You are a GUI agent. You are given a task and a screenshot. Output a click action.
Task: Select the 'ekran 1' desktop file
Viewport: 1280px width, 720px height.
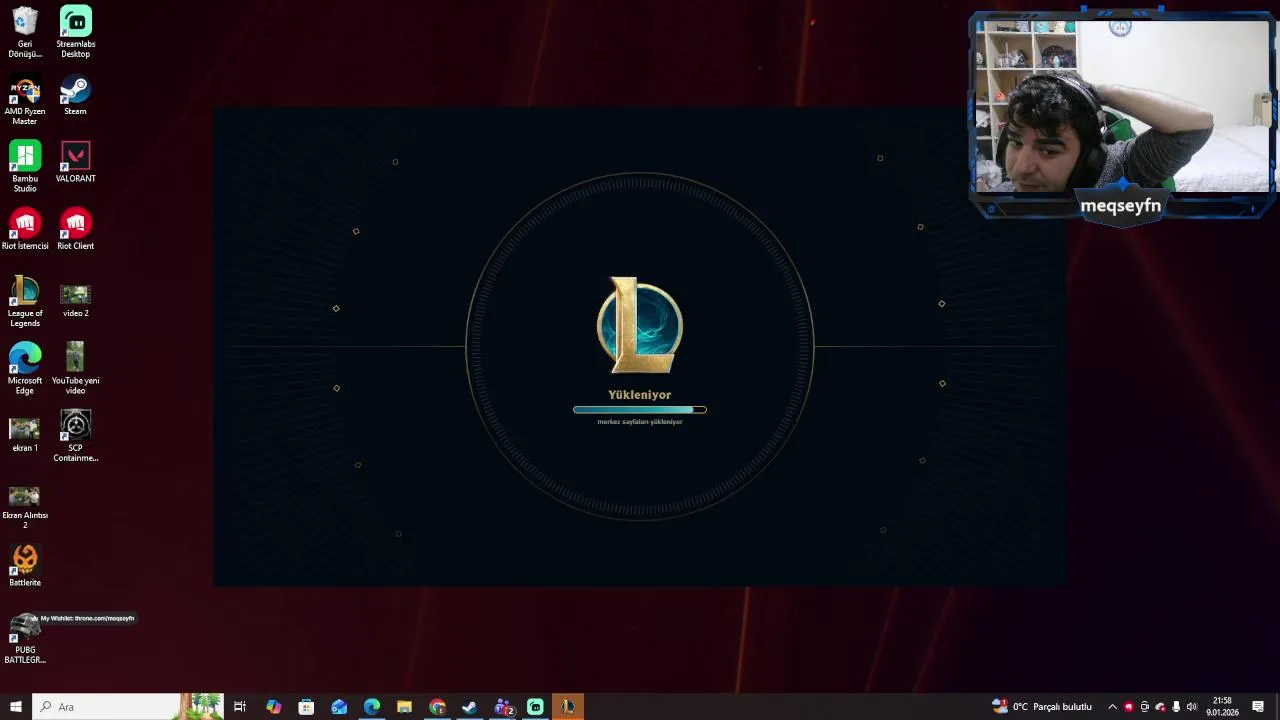coord(25,434)
